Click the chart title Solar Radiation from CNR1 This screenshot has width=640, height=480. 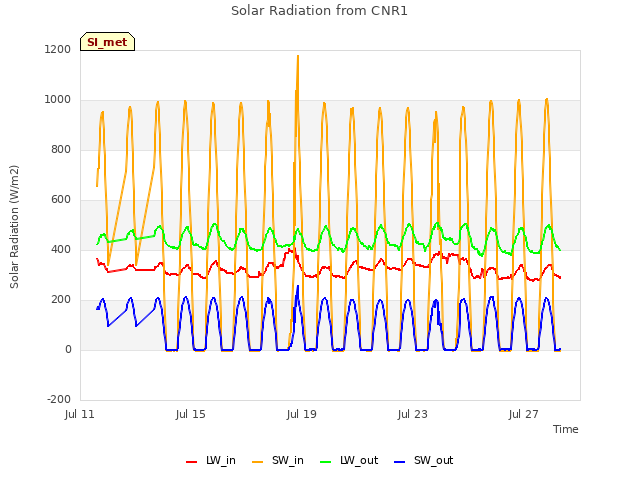[x=319, y=11]
